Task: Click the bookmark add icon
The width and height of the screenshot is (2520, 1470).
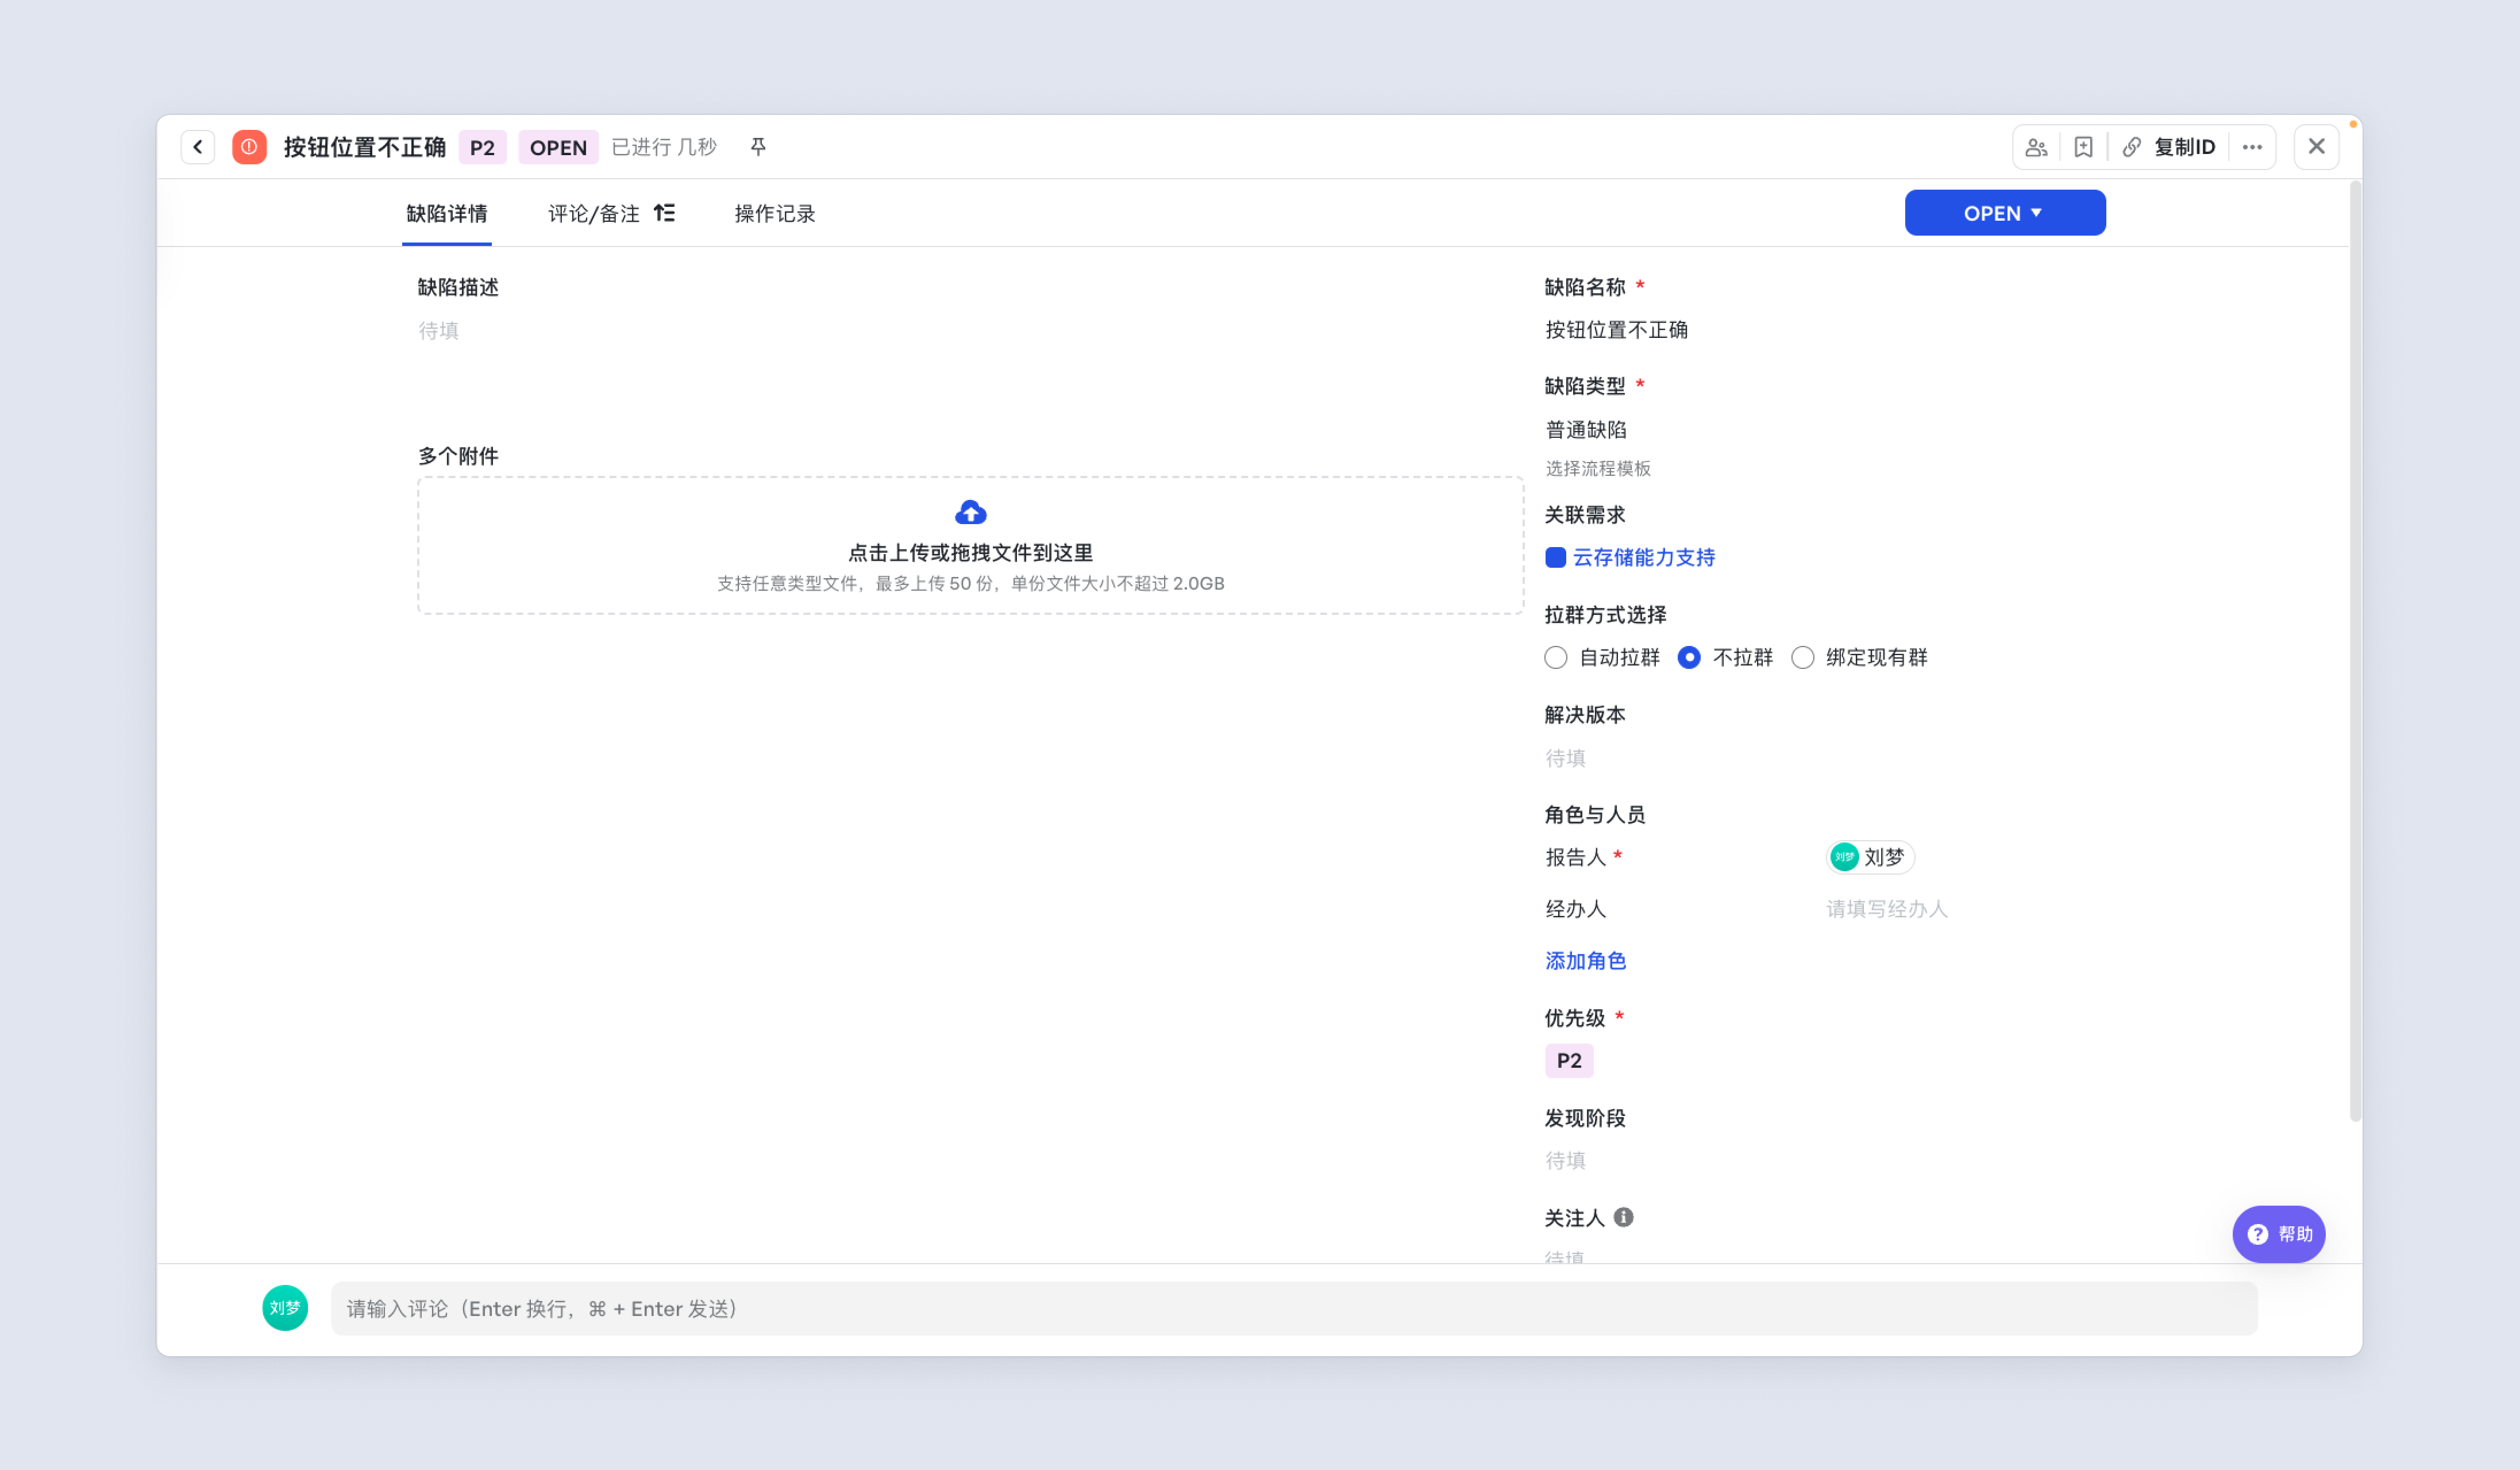Action: point(2083,147)
